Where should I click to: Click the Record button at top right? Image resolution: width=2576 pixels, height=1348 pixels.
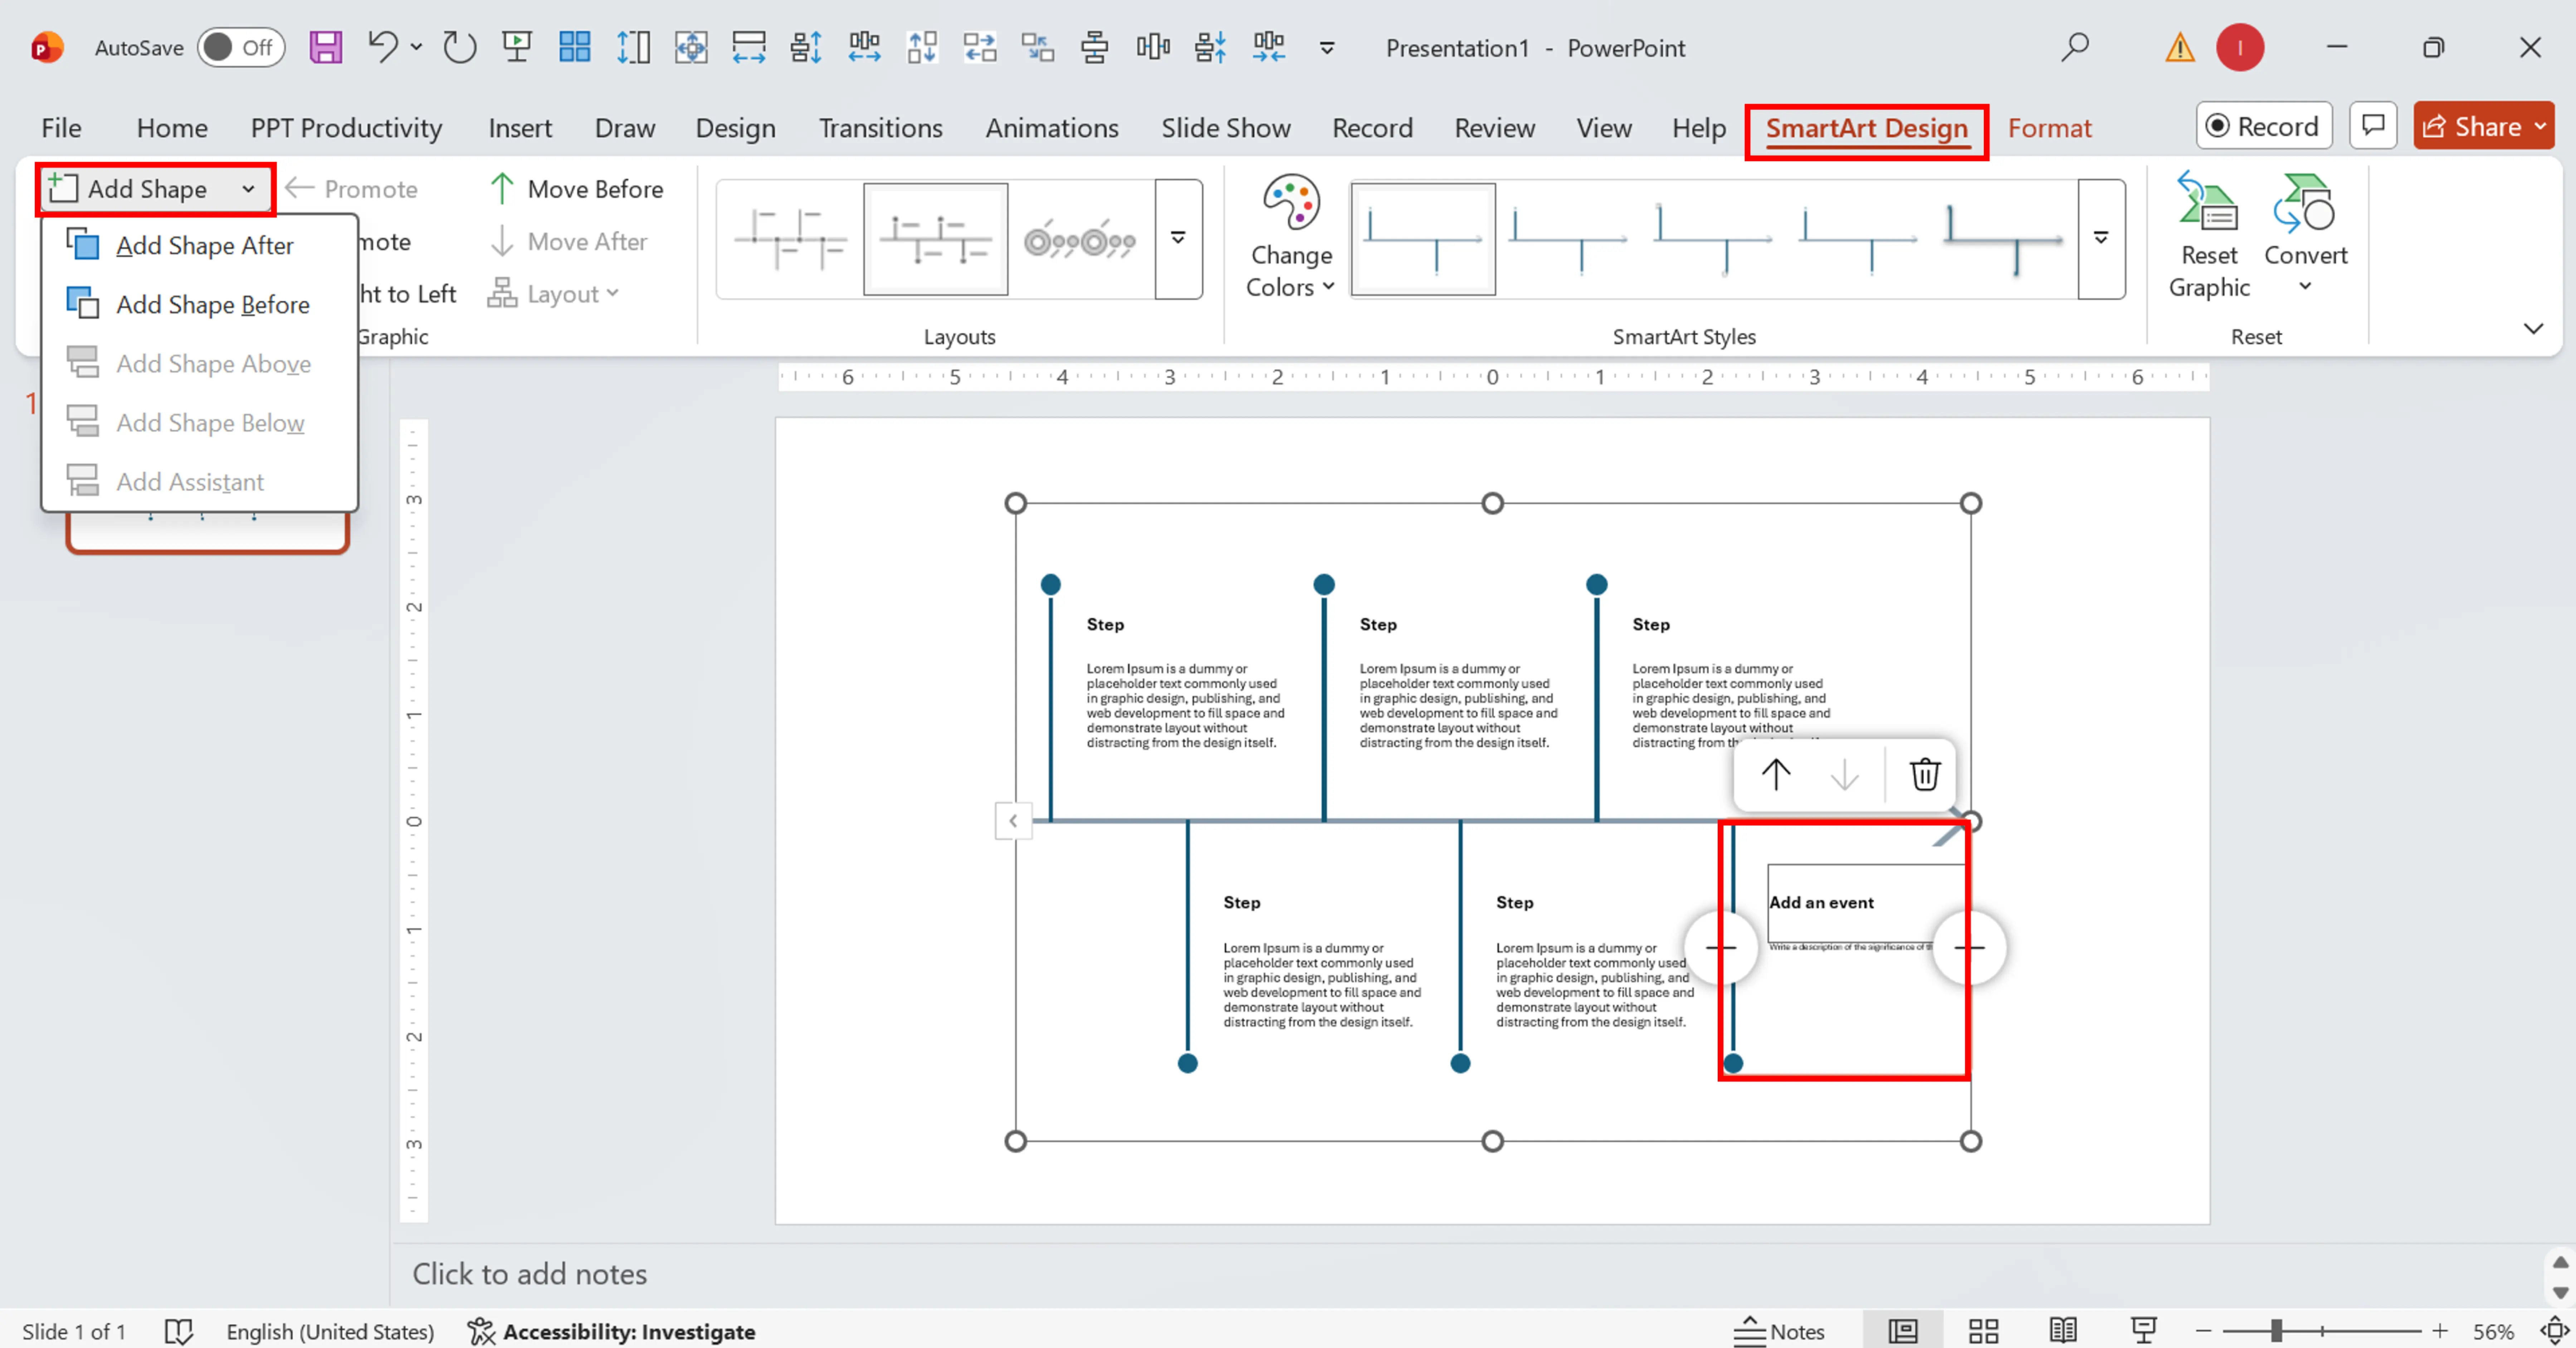tap(2264, 126)
